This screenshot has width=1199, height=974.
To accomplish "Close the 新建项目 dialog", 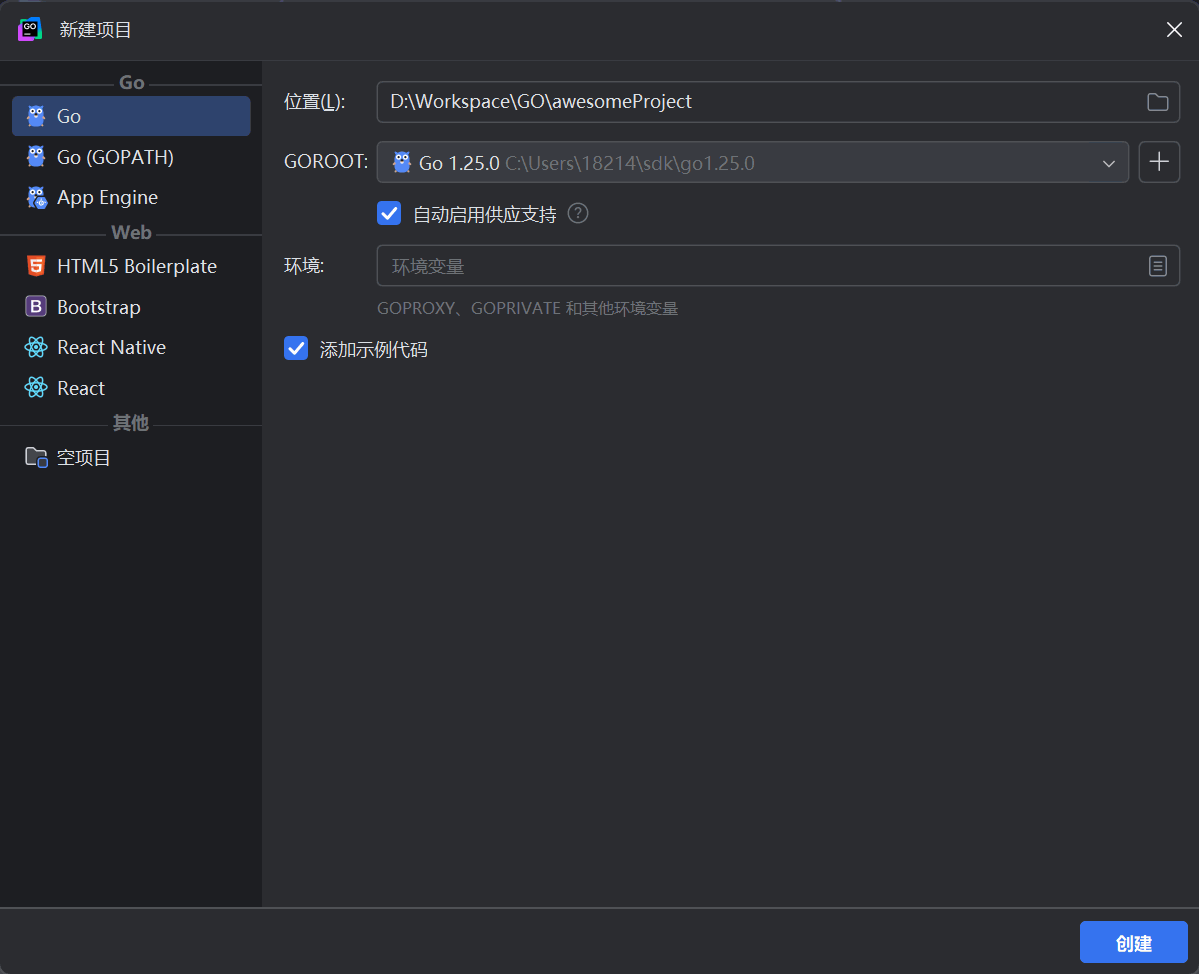I will 1174,29.
